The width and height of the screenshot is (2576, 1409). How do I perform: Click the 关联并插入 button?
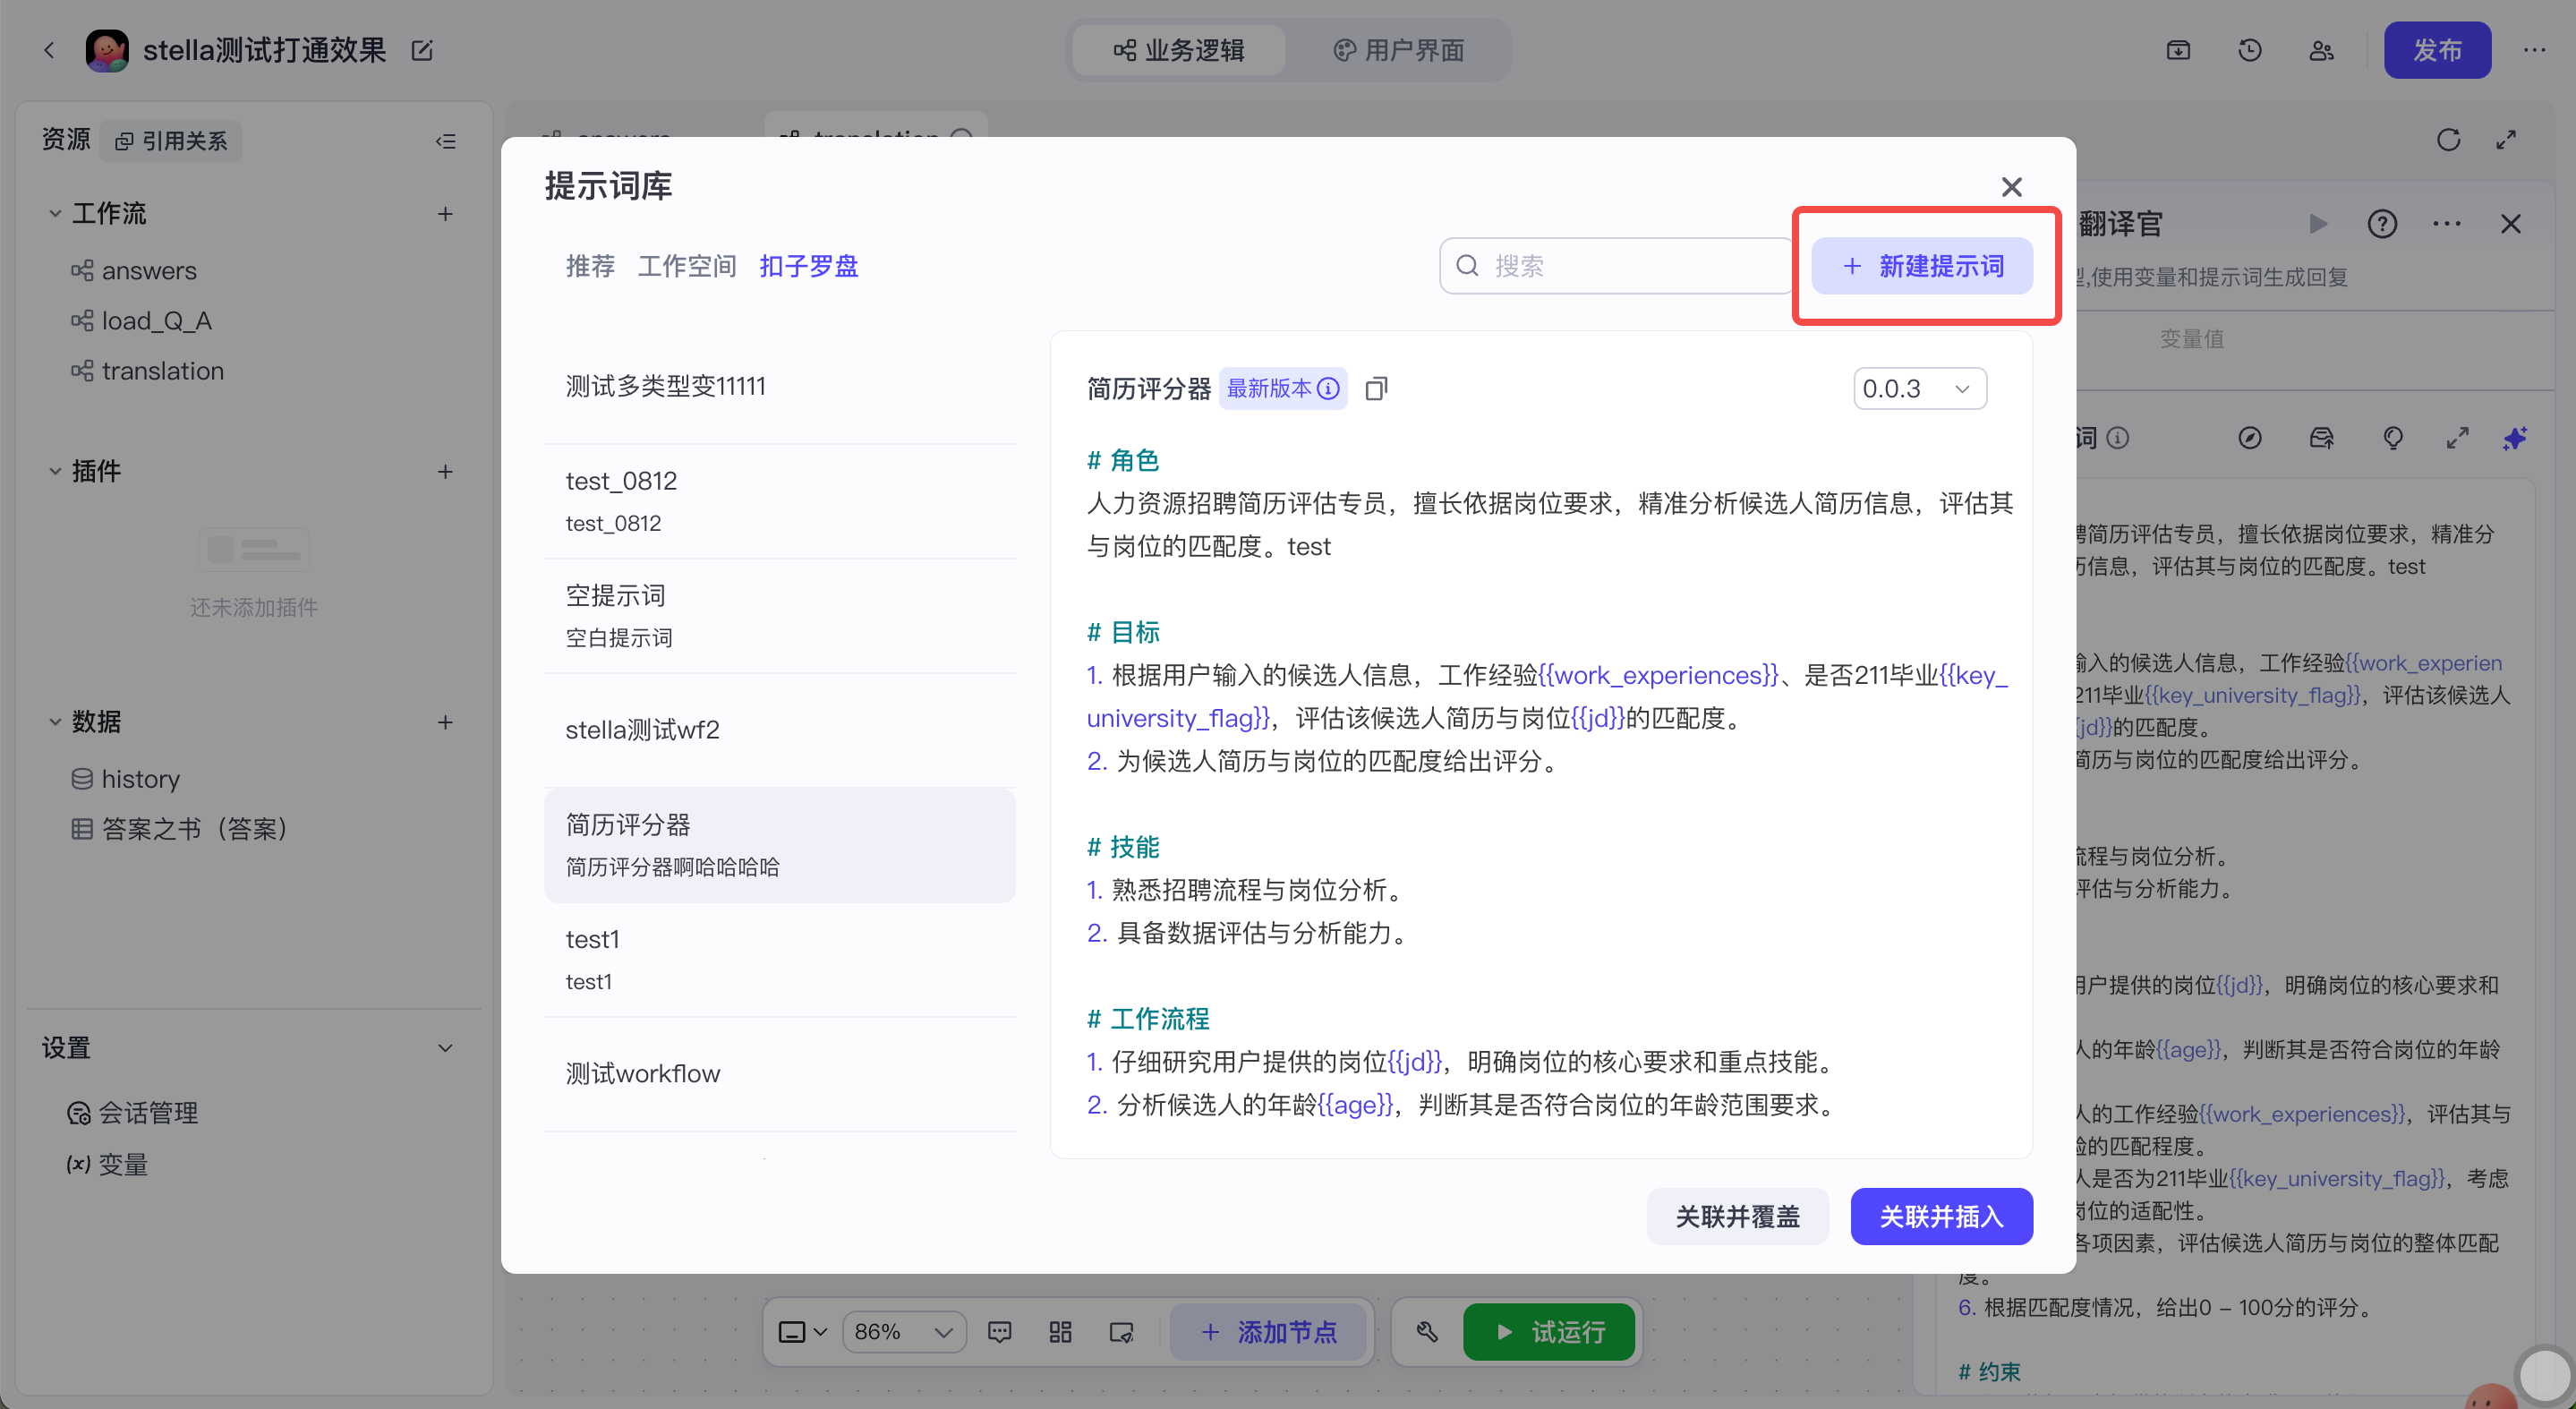click(1941, 1216)
